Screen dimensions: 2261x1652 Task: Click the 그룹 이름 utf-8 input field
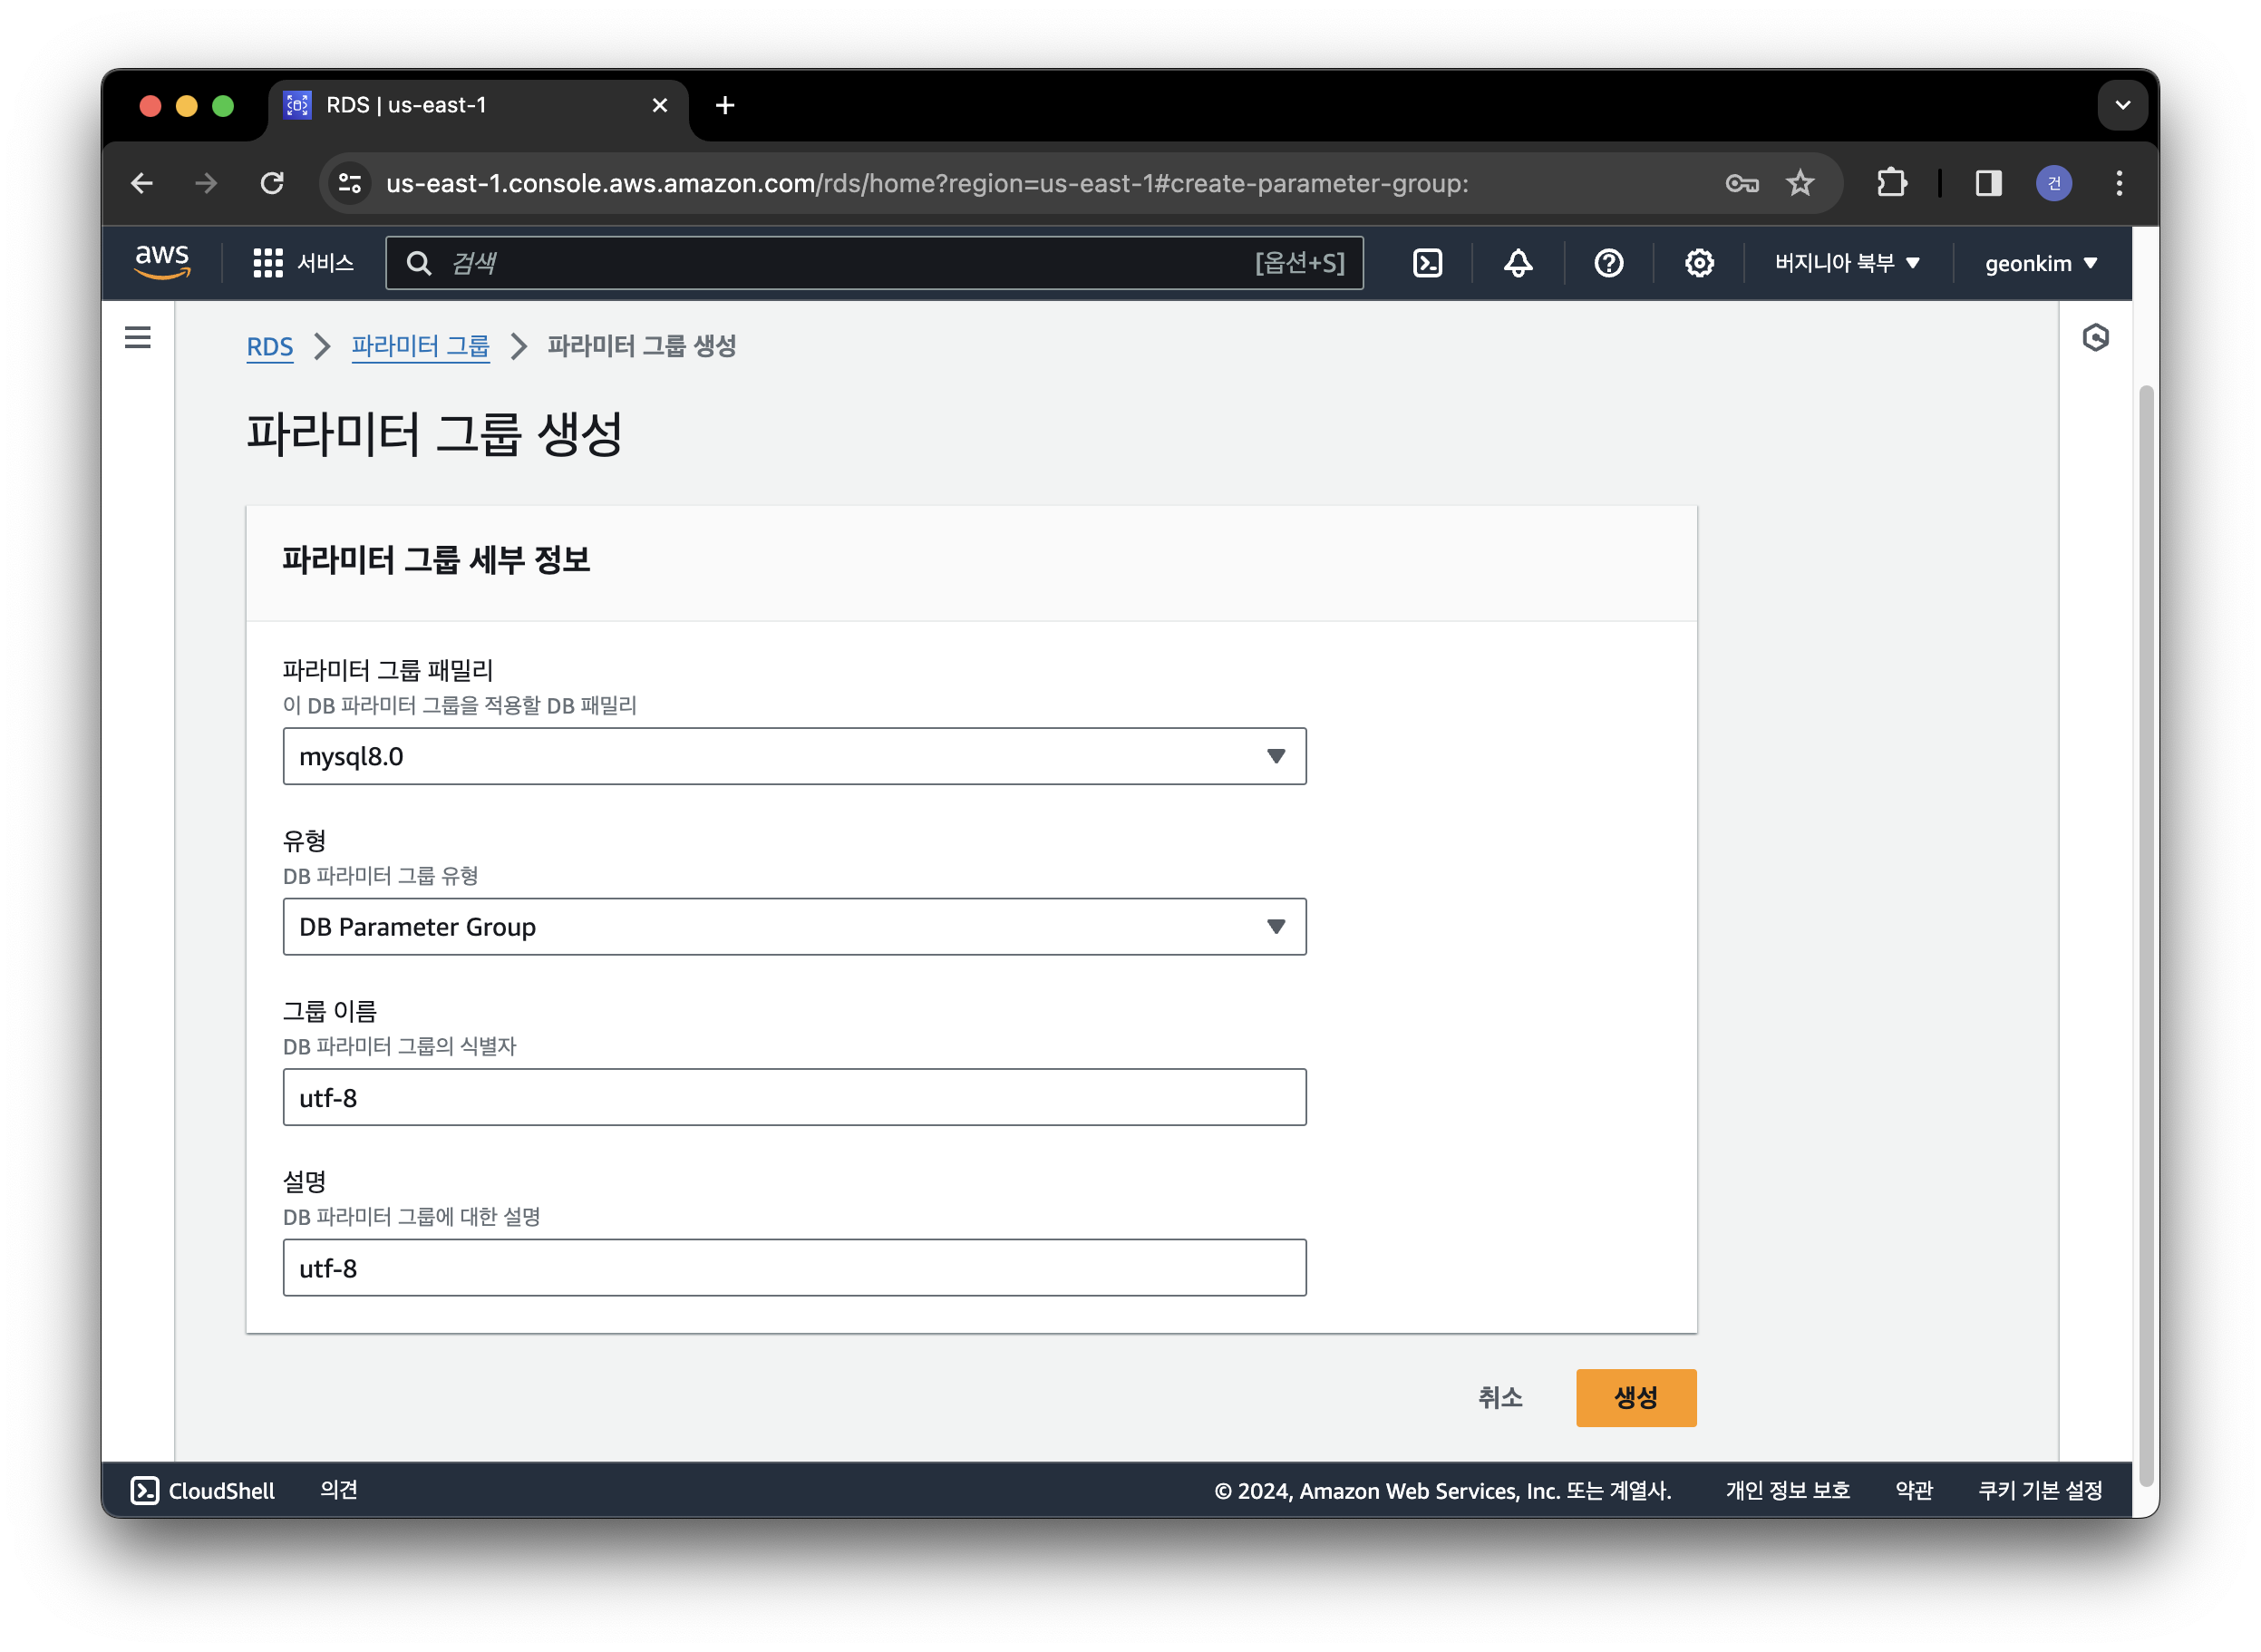tap(794, 1097)
